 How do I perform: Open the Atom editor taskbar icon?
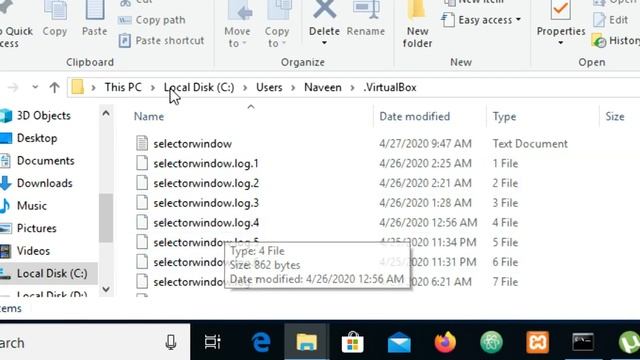491,342
